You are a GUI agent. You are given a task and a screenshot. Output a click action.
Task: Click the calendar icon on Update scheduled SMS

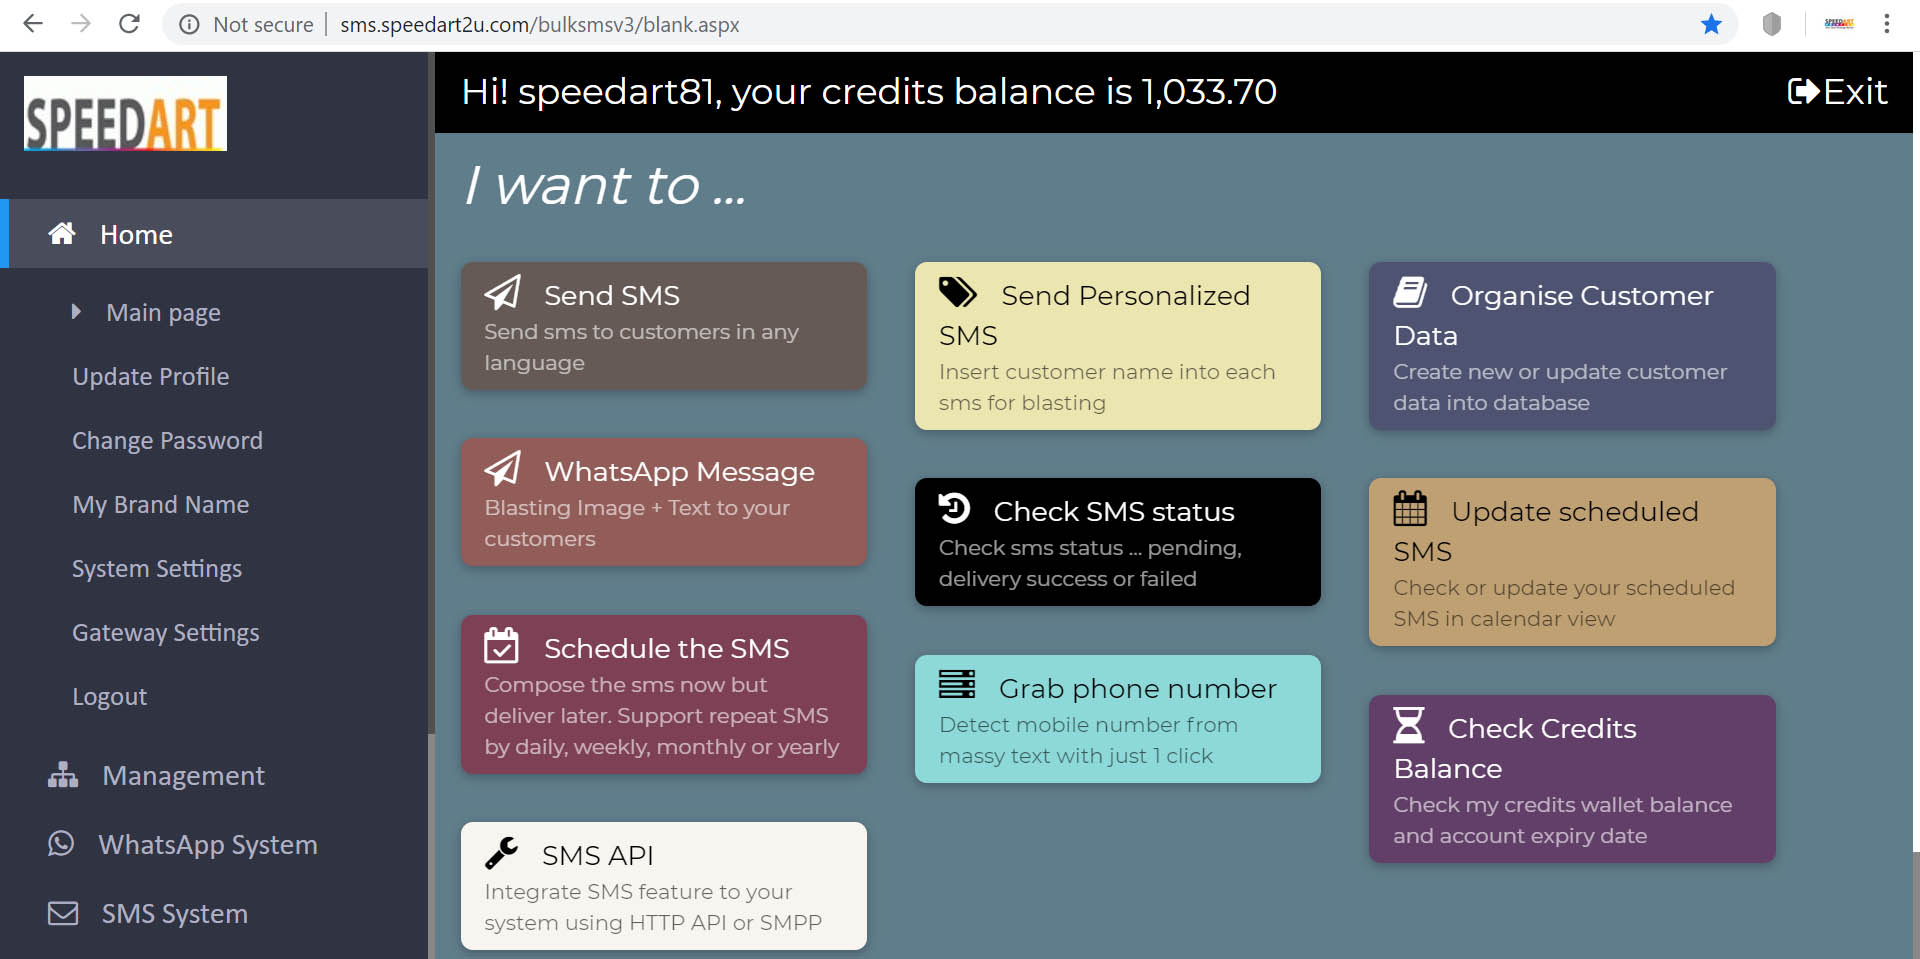(1411, 509)
